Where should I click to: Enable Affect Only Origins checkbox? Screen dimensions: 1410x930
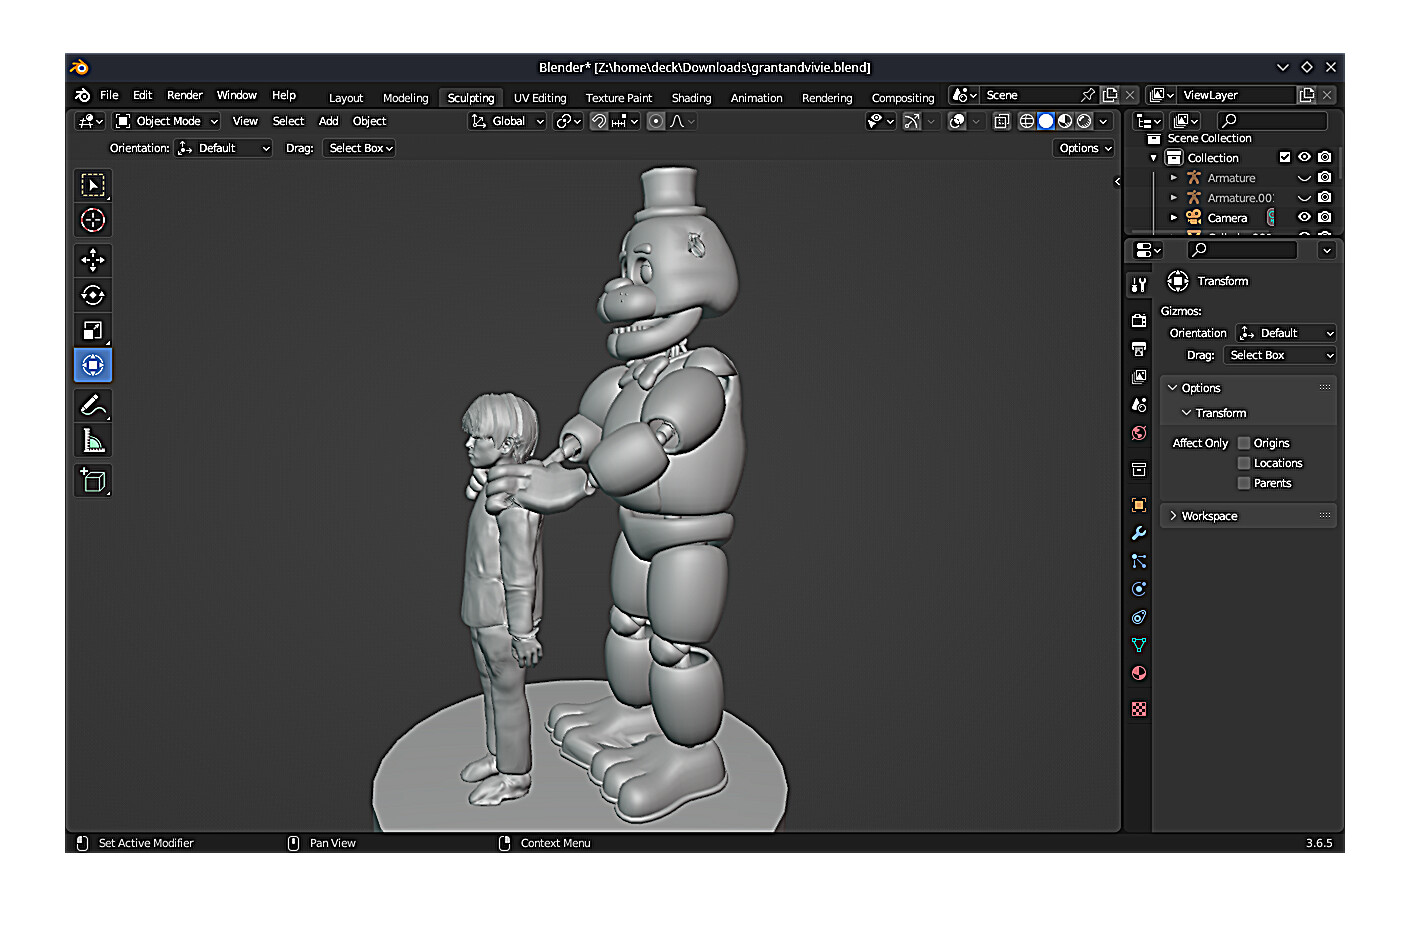point(1244,443)
